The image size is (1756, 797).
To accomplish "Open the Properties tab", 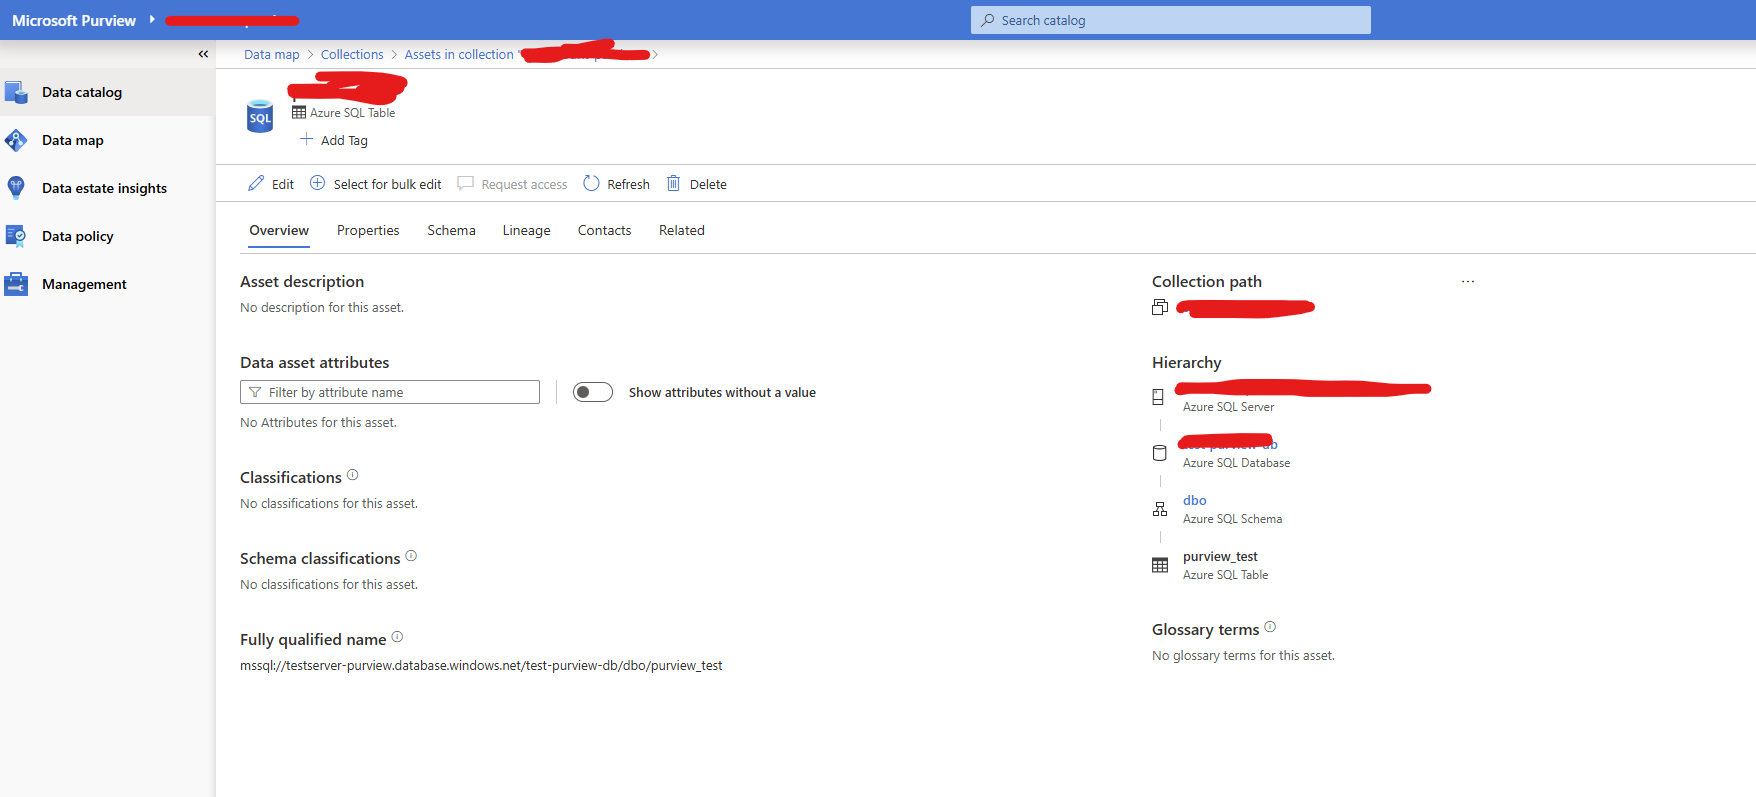I will 368,230.
